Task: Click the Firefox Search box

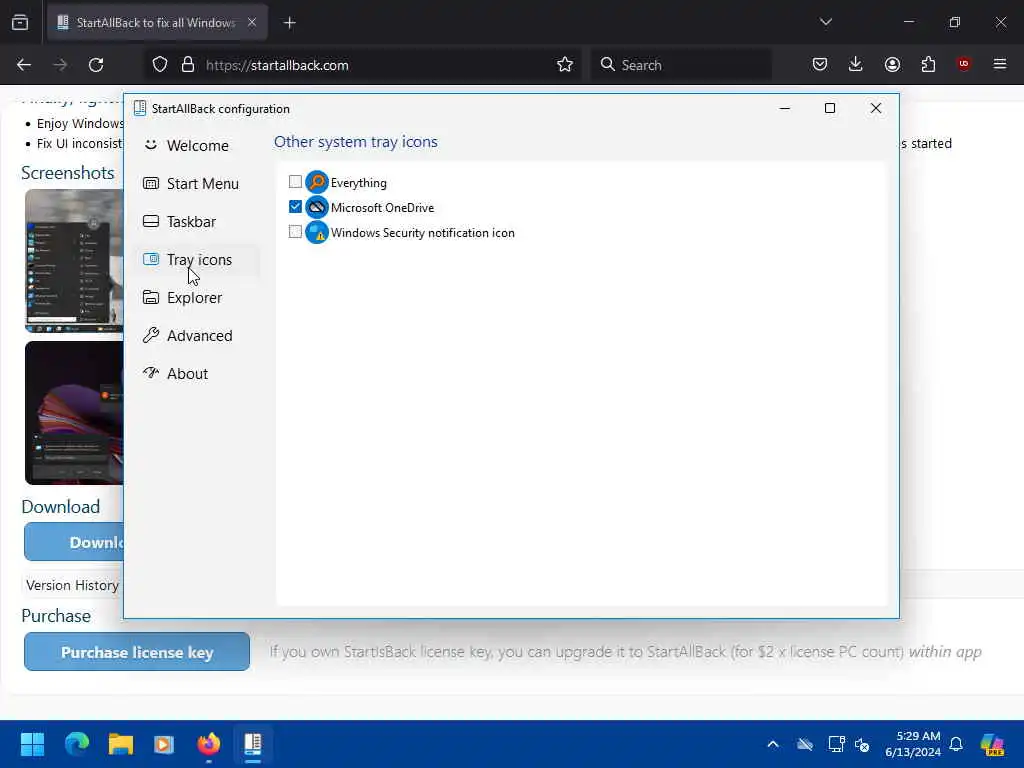Action: point(681,65)
